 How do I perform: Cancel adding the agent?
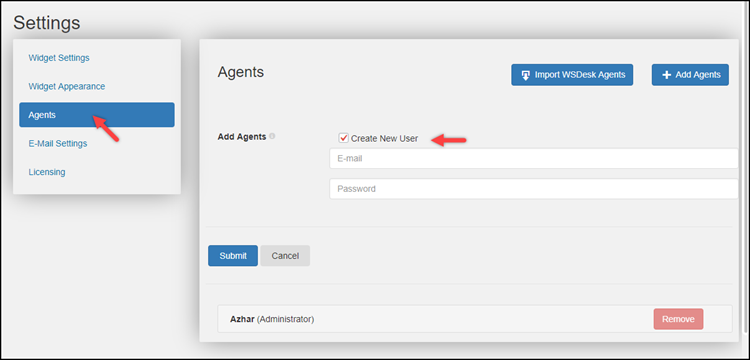[285, 256]
